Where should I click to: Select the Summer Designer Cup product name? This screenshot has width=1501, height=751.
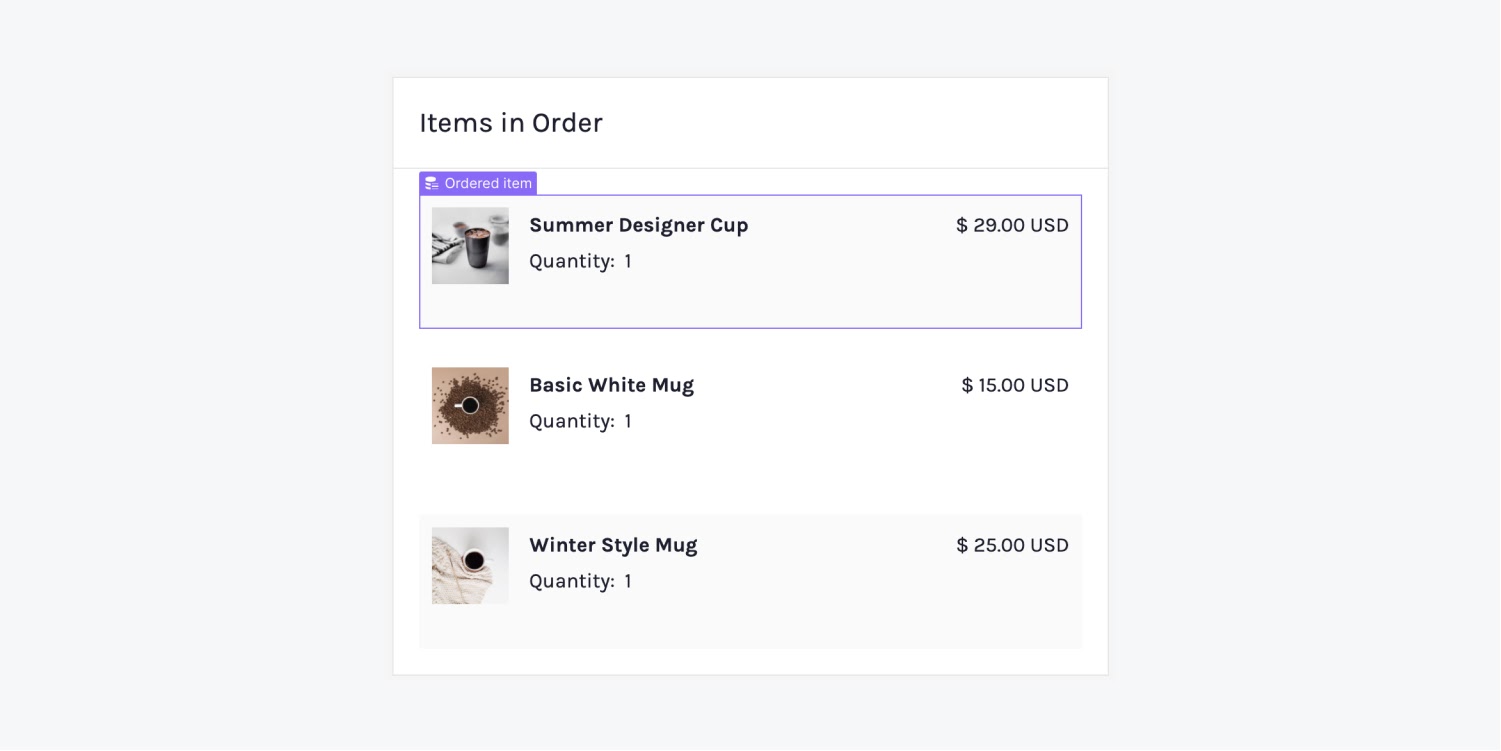click(639, 225)
